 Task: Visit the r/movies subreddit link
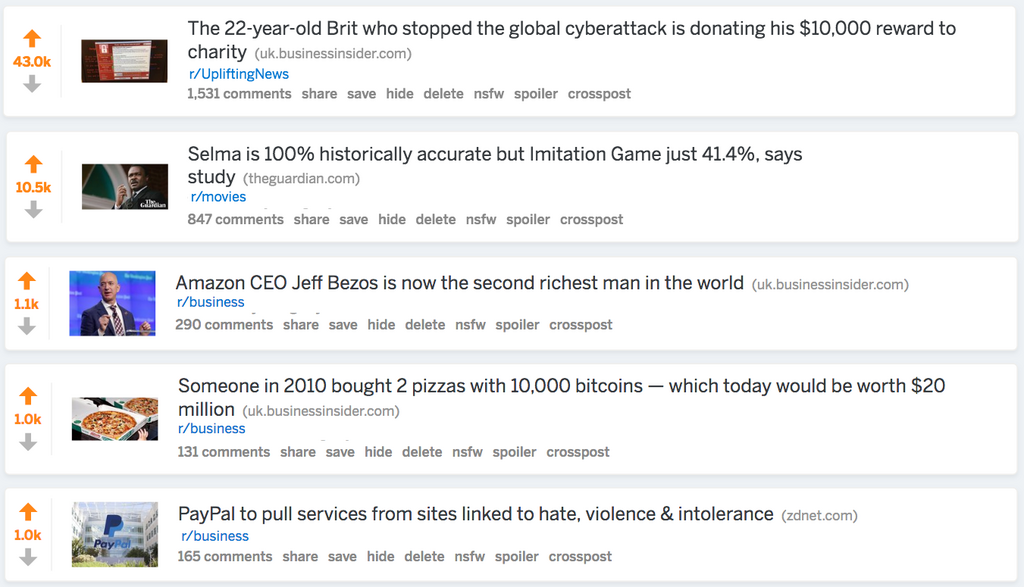coord(218,197)
